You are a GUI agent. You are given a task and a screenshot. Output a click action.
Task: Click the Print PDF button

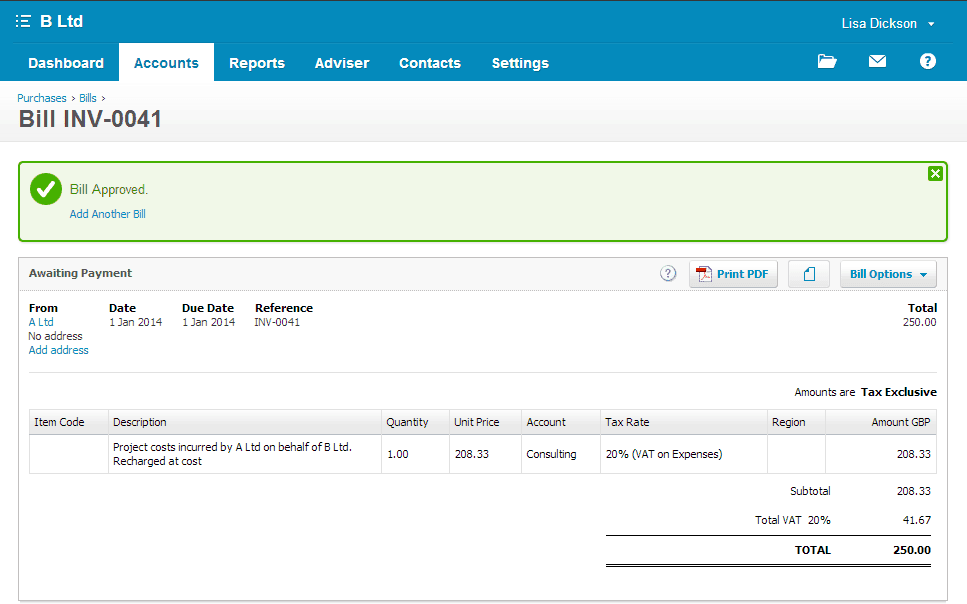tap(733, 274)
